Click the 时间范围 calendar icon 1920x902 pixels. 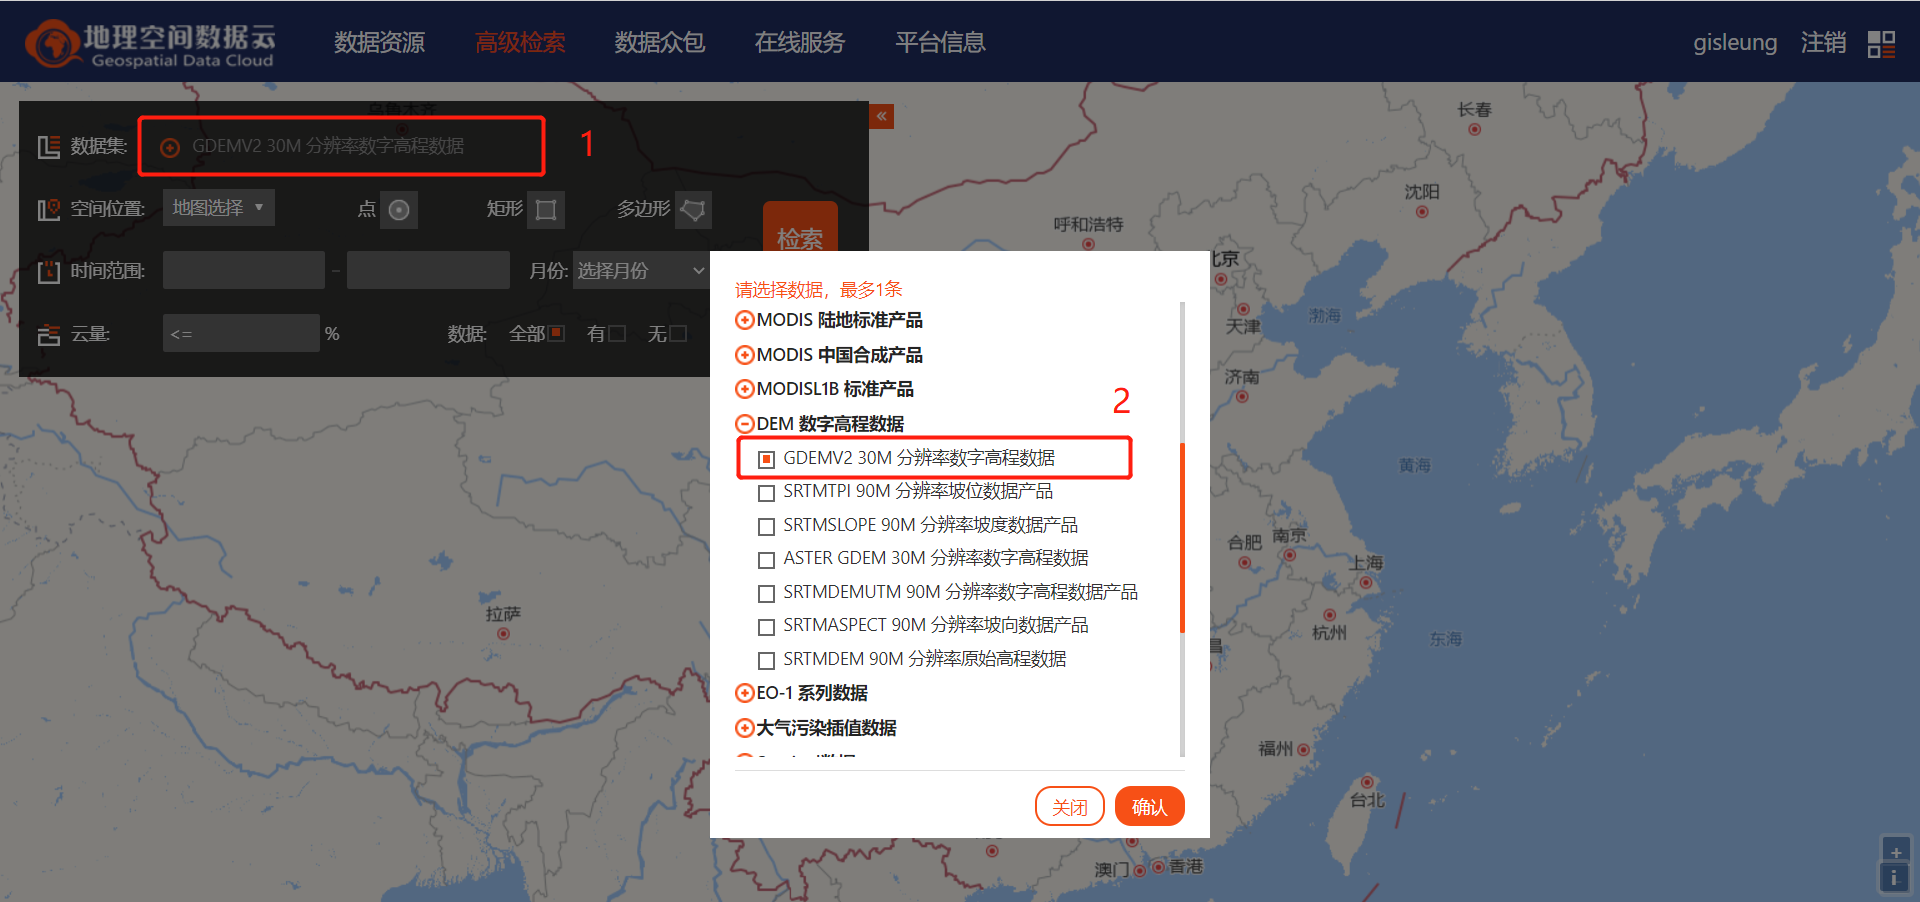[48, 270]
